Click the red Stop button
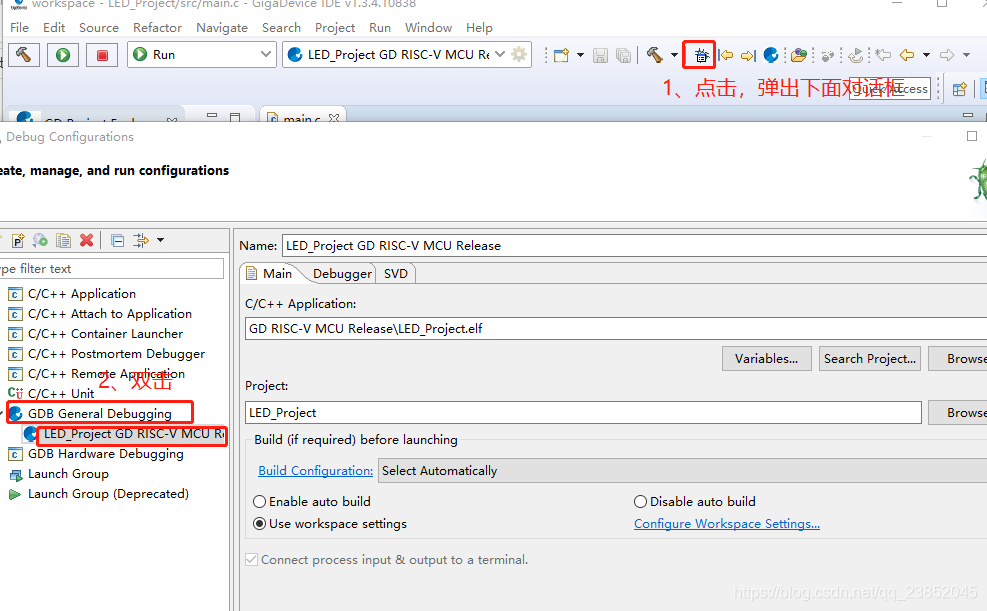Image resolution: width=987 pixels, height=611 pixels. point(102,55)
